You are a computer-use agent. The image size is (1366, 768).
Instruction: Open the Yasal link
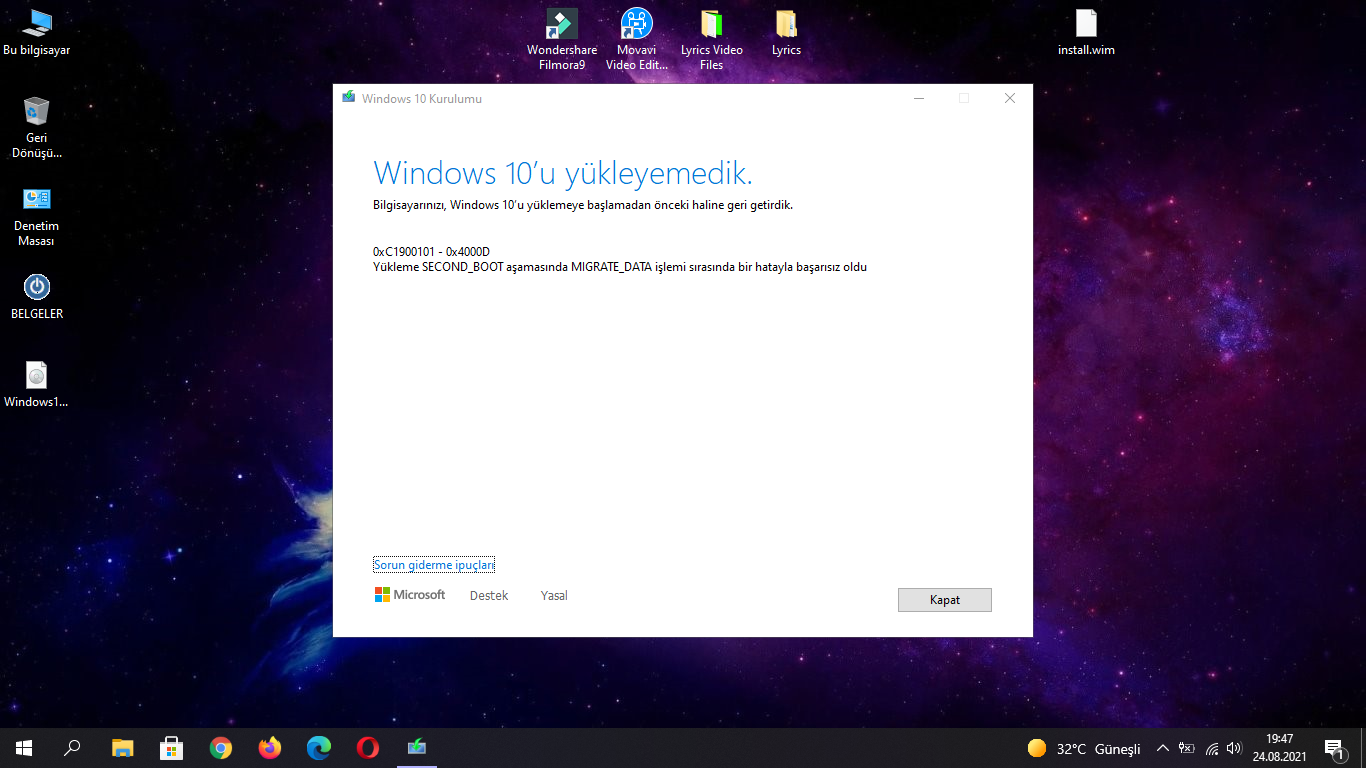[x=554, y=595]
